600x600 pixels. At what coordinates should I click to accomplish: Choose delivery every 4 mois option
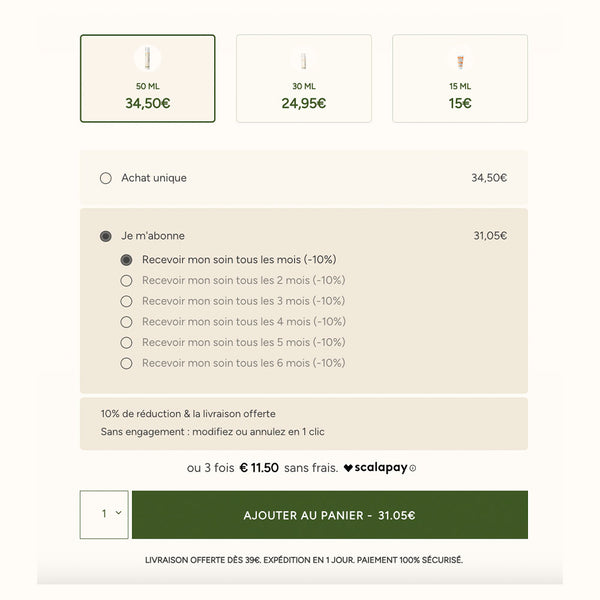click(126, 322)
